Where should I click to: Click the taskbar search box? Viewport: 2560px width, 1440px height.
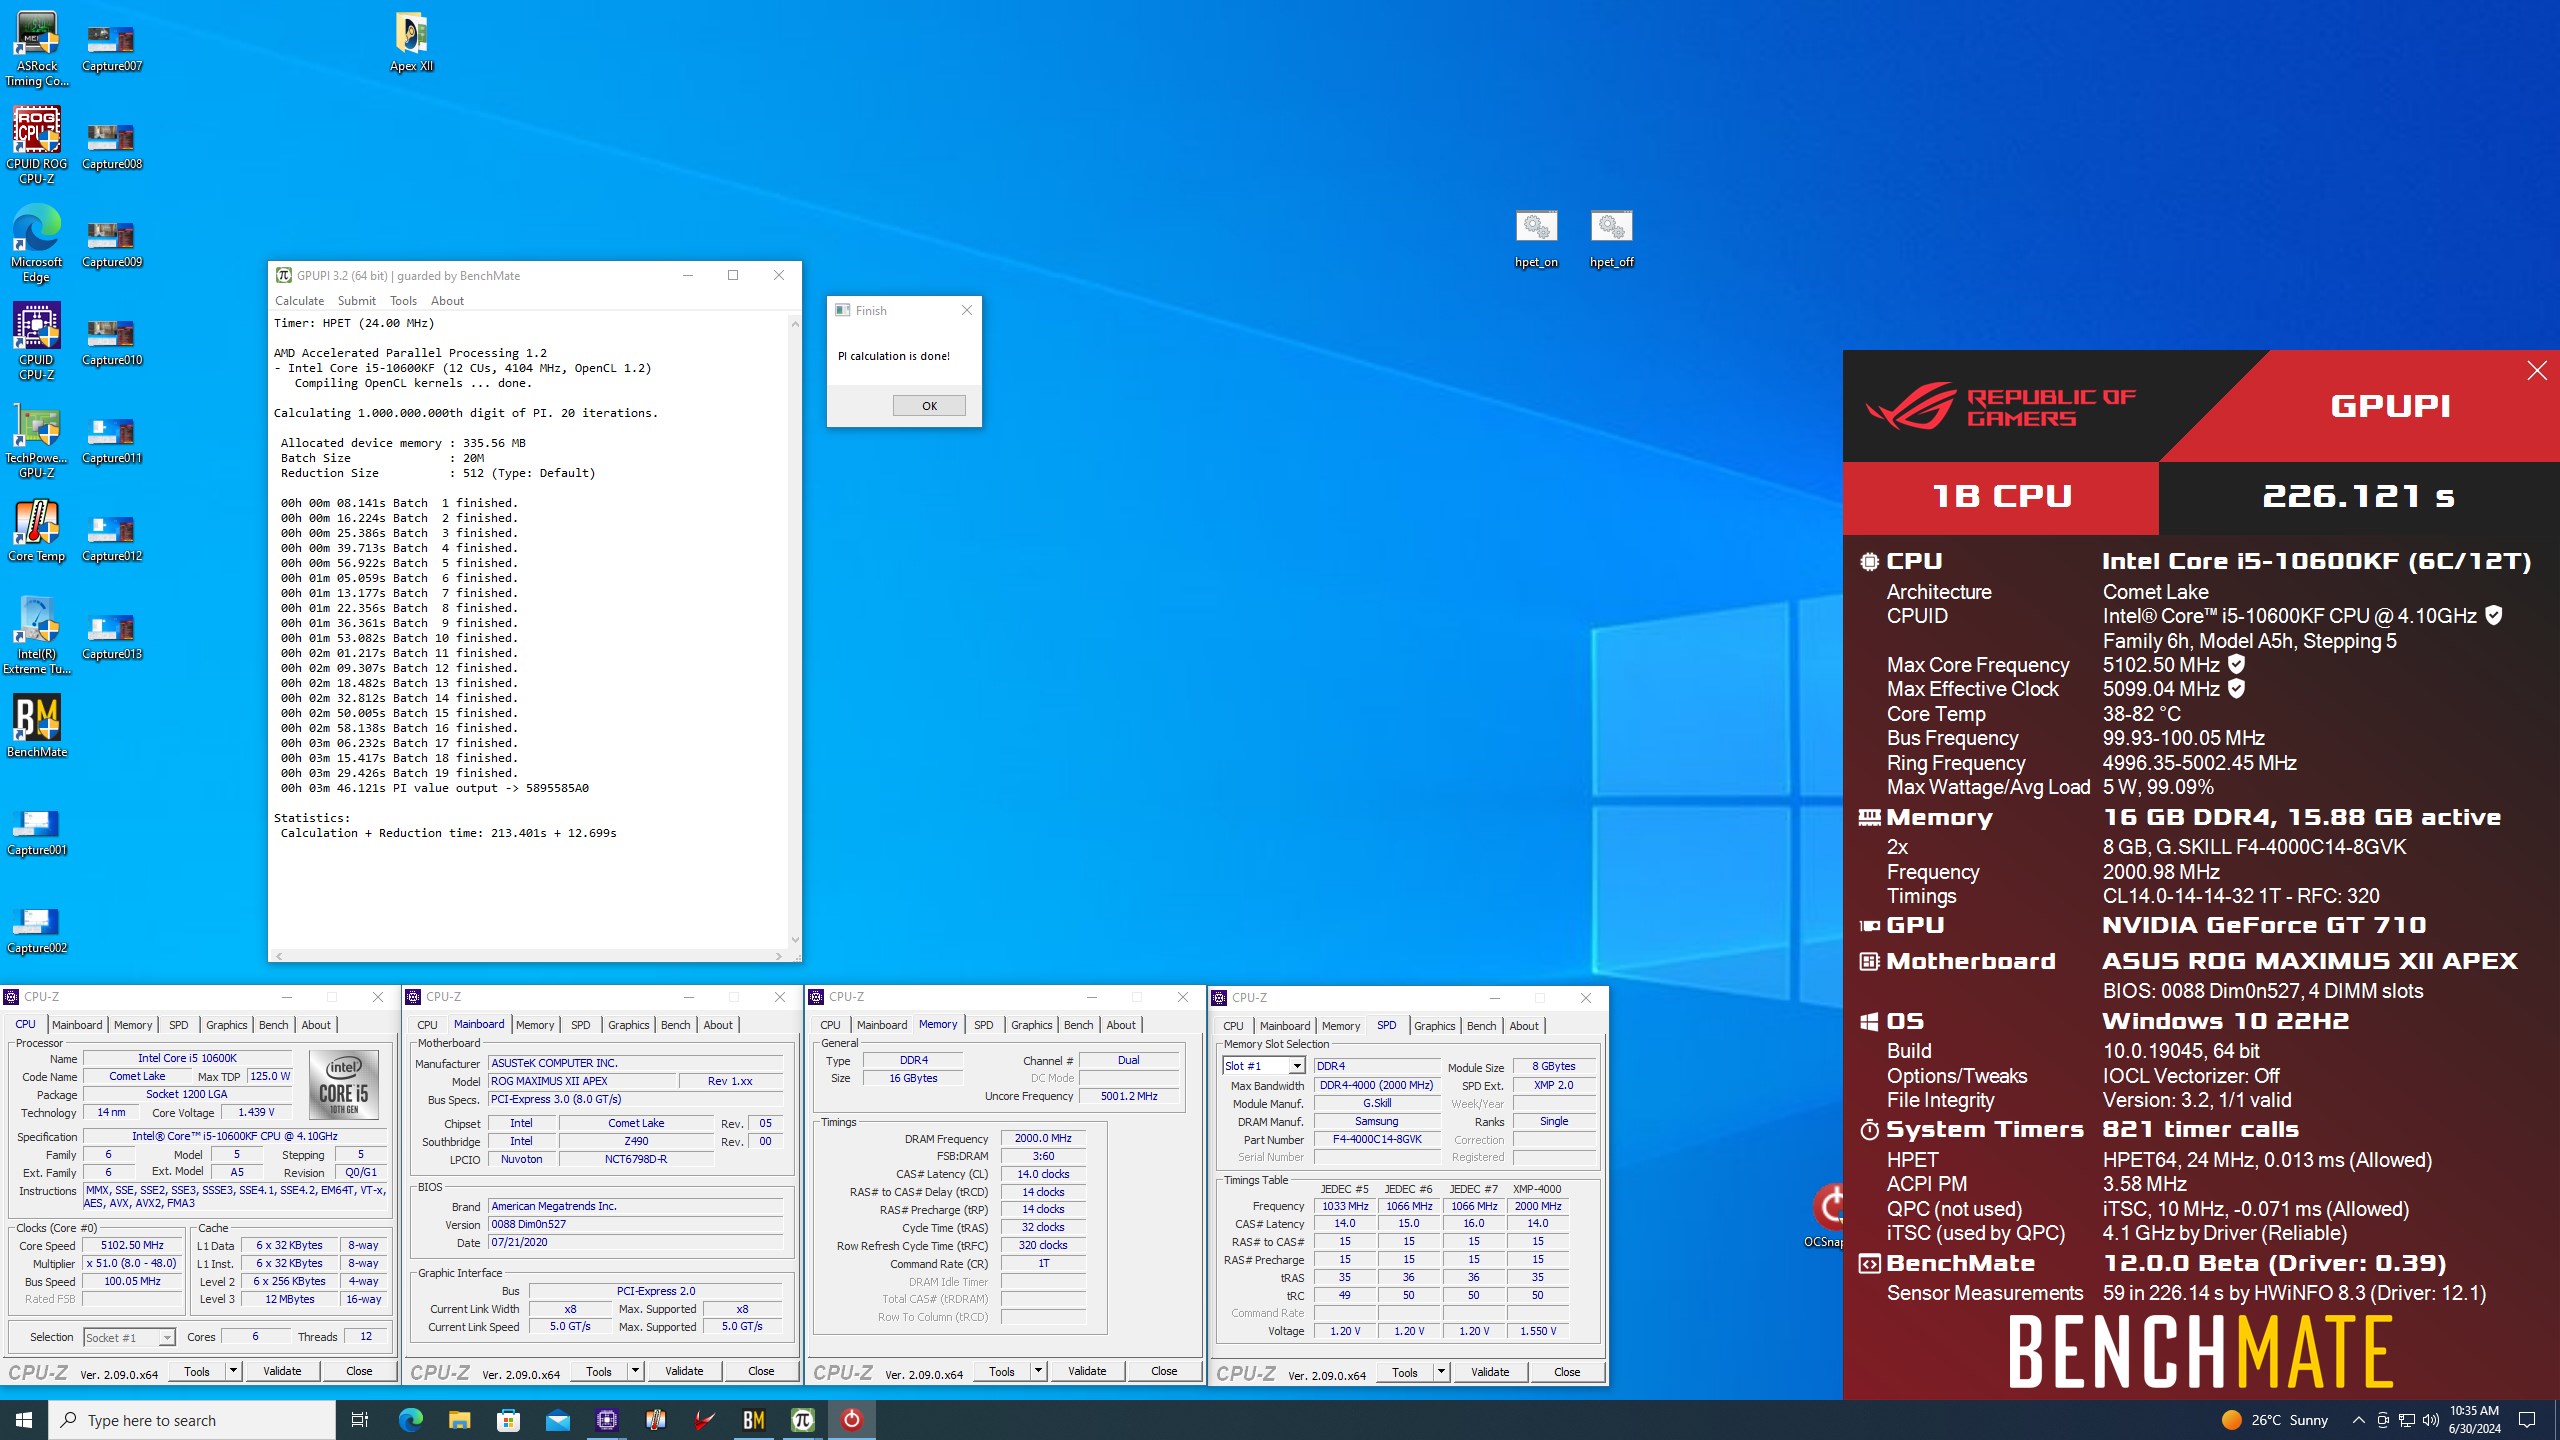(x=192, y=1420)
